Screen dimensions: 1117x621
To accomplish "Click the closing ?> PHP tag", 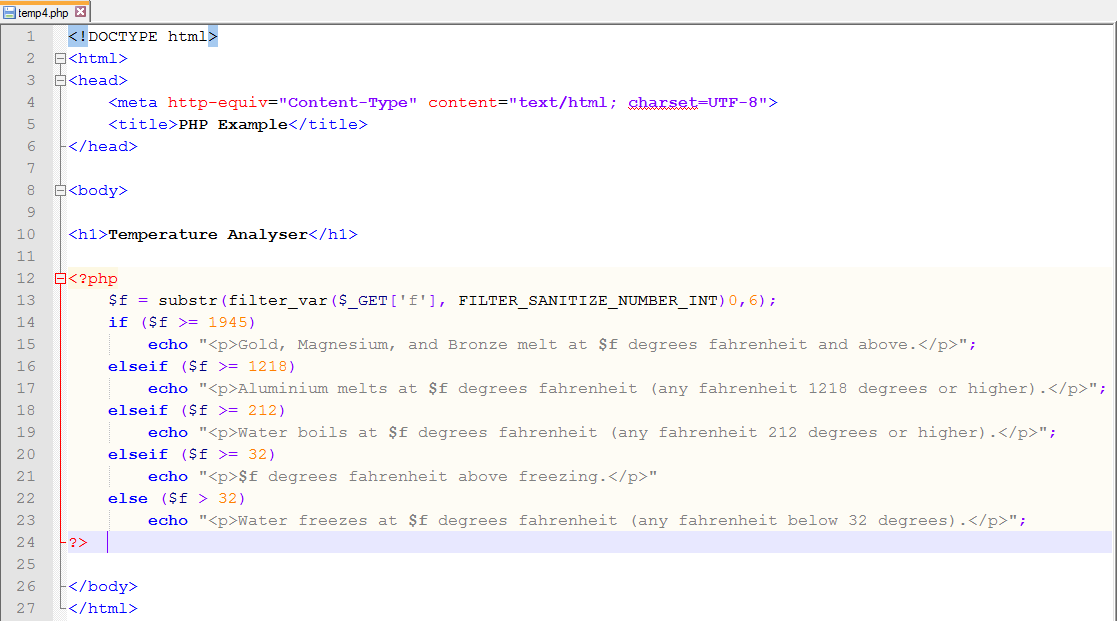I will tap(78, 543).
